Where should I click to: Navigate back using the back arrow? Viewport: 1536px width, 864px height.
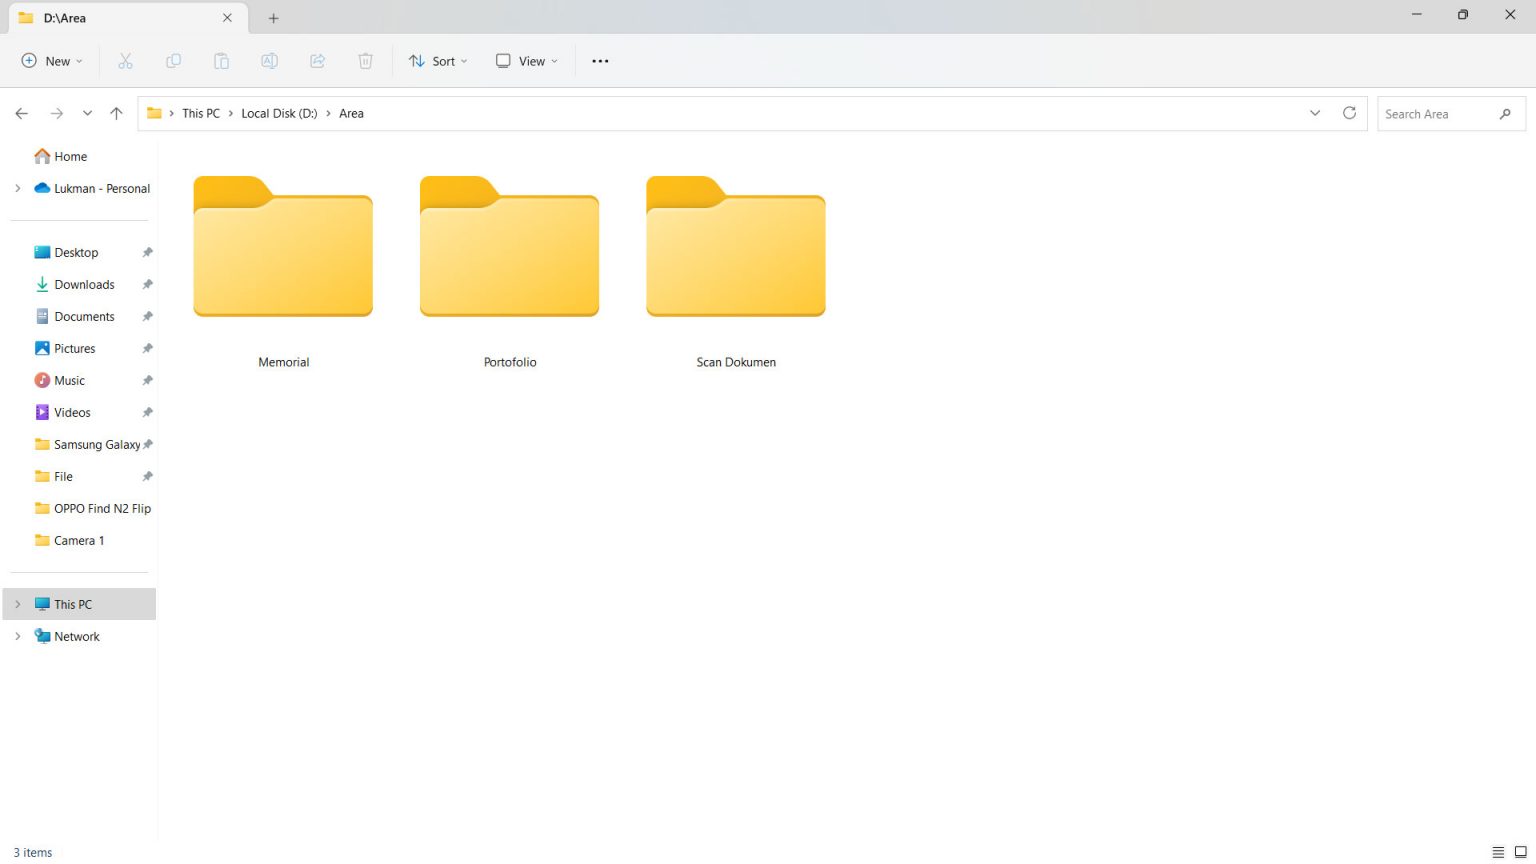pyautogui.click(x=21, y=113)
